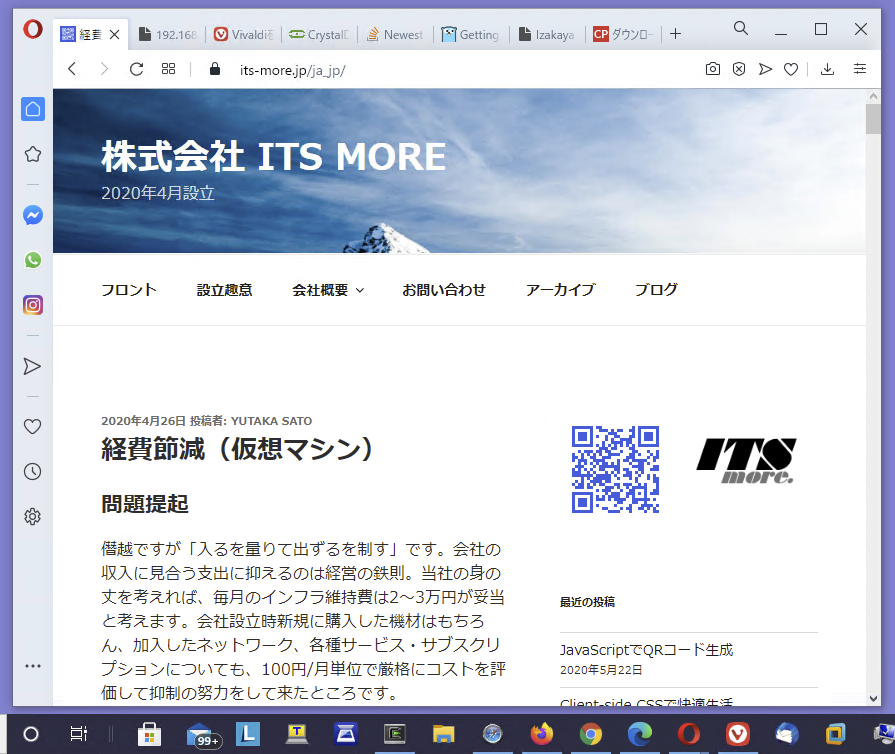
Task: Open the Downloads icon in toolbar
Action: click(x=827, y=69)
